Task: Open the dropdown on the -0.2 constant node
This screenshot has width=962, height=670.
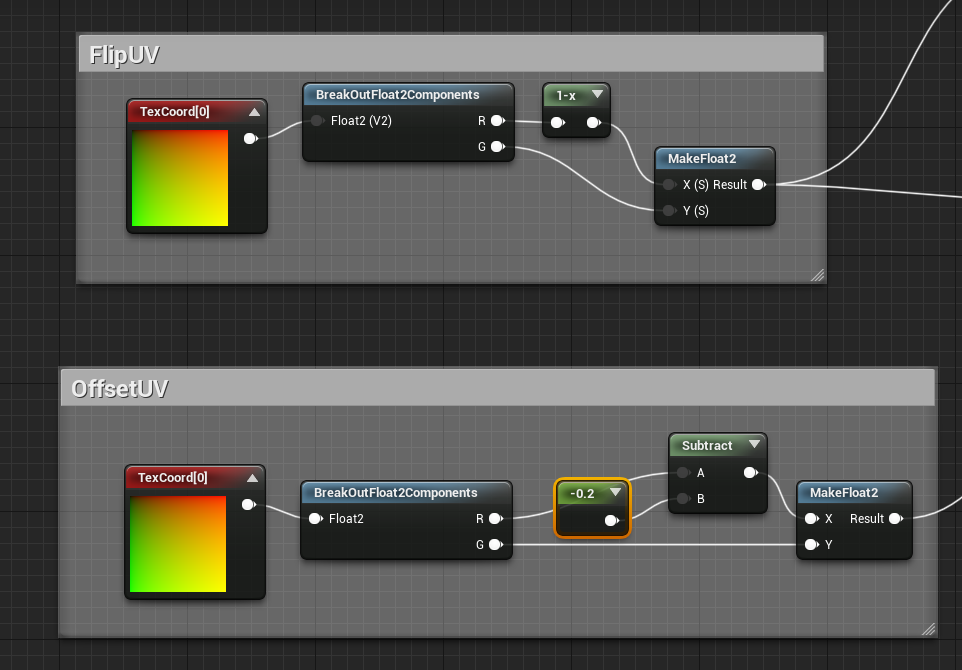Action: coord(617,493)
